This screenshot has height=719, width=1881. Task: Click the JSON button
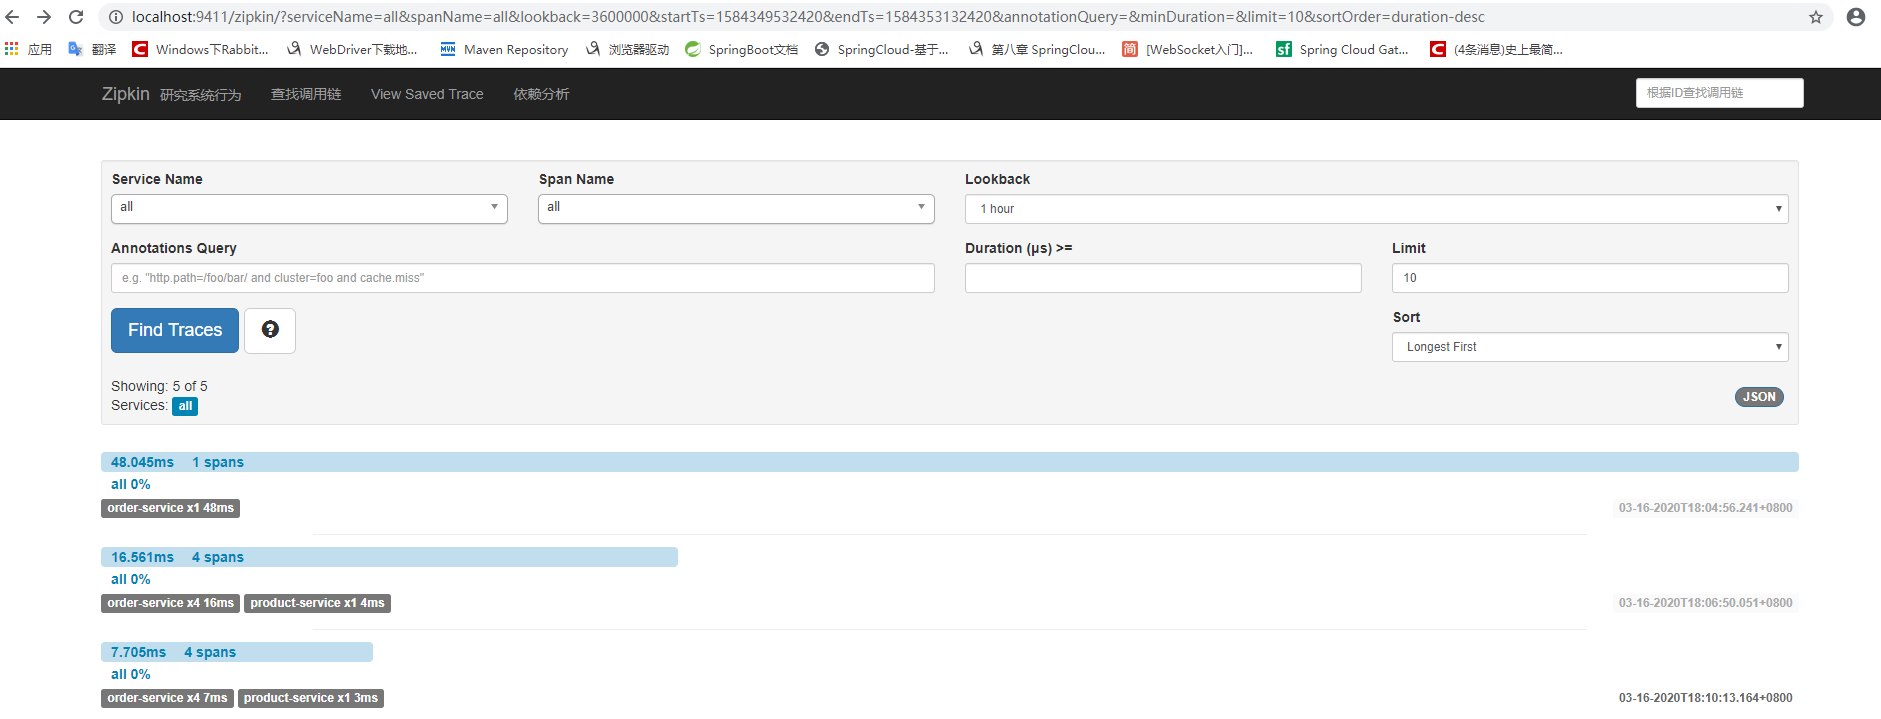click(x=1759, y=397)
